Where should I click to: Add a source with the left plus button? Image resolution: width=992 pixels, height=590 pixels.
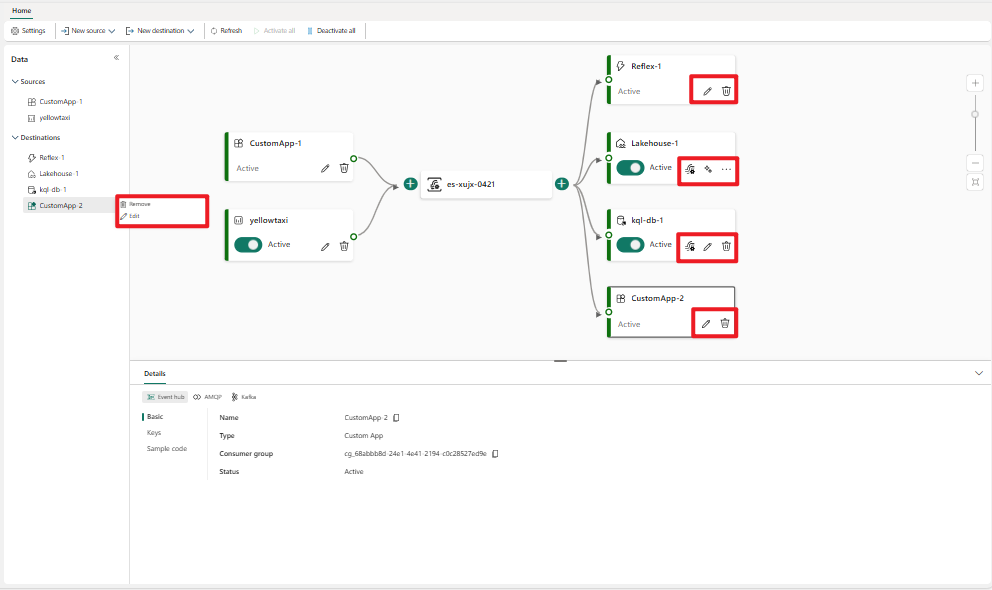411,184
